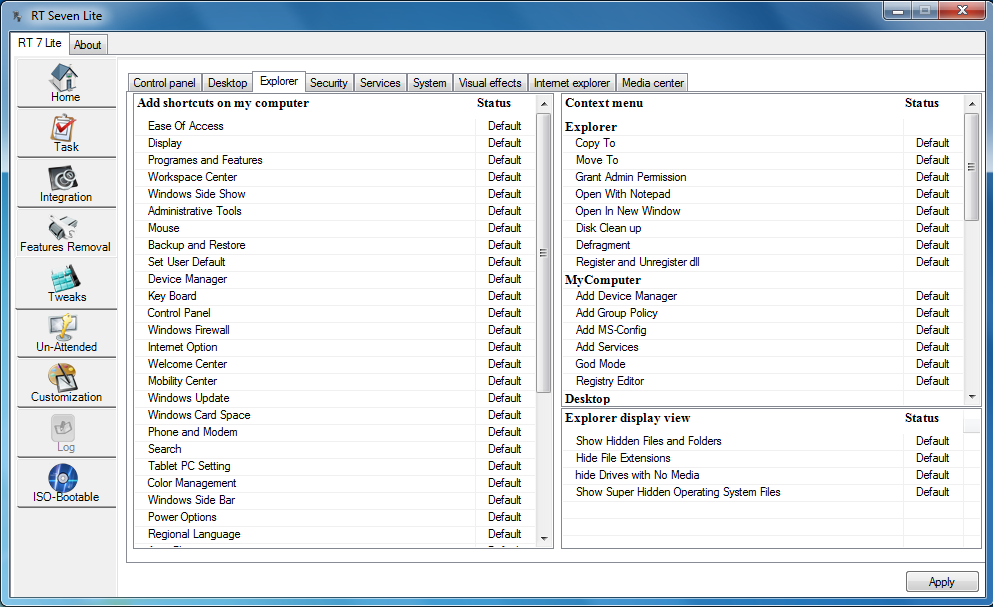This screenshot has width=993, height=607.
Task: Click the Context menu scrollbar thumb
Action: click(x=971, y=167)
